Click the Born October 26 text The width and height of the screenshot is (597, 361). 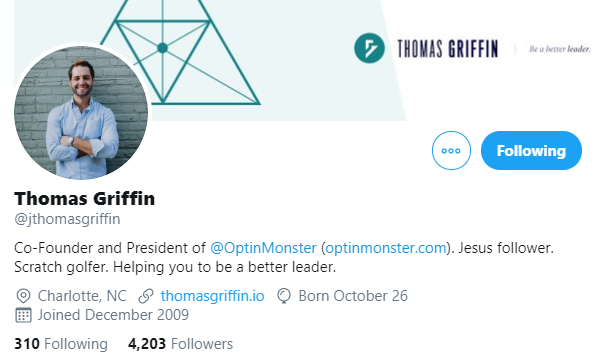353,296
